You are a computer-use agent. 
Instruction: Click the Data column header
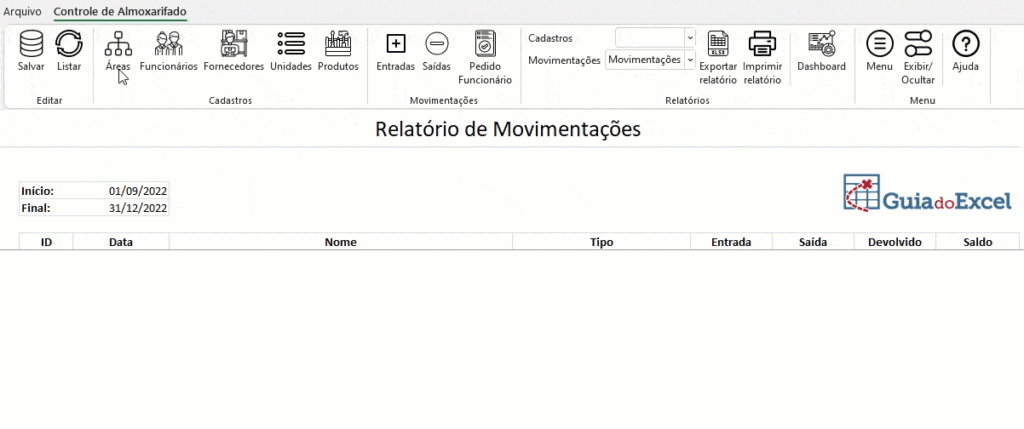(121, 242)
